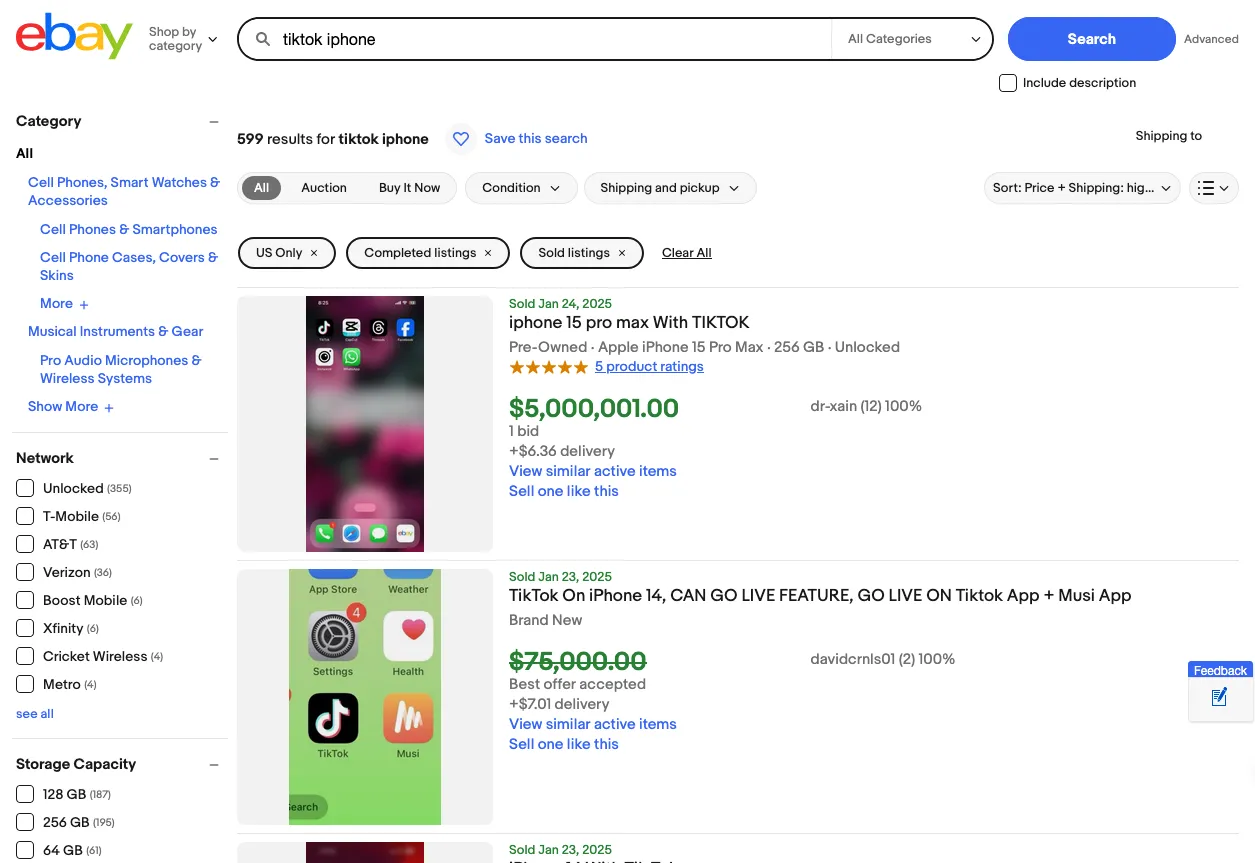
Task: Remove the US Only filter chip
Action: [314, 253]
